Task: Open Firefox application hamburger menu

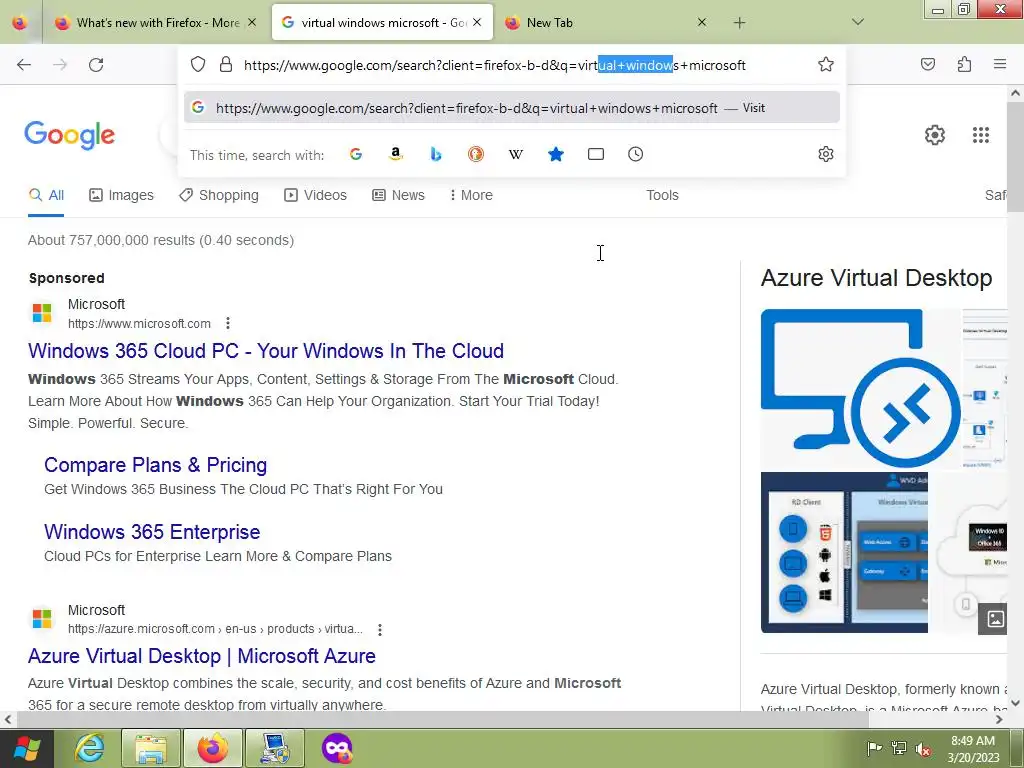Action: 1000,64
